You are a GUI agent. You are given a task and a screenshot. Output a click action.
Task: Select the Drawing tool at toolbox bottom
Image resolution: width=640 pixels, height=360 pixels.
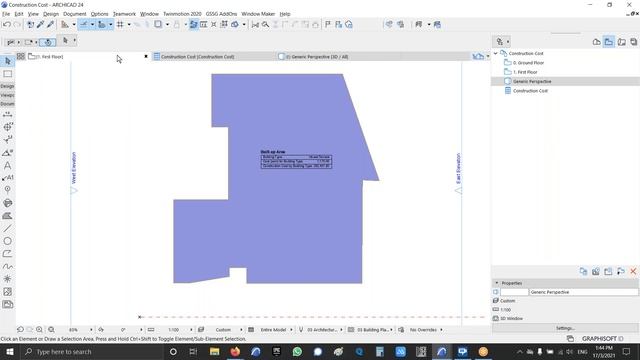tap(7, 304)
